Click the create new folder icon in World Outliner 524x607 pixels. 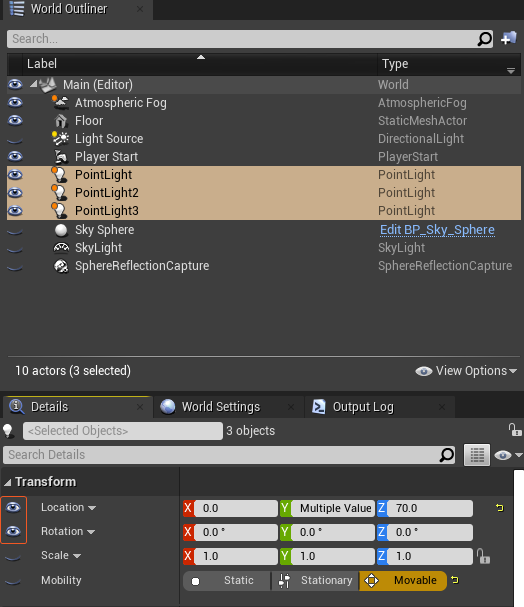point(509,38)
